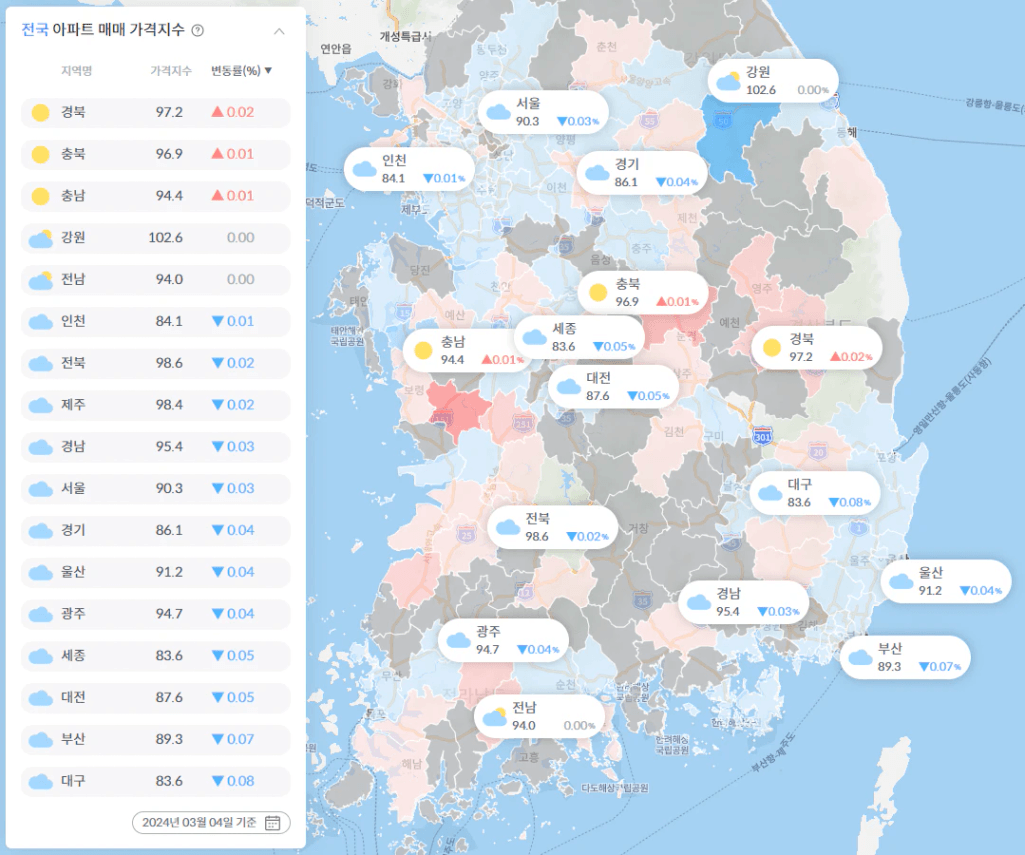
Task: Open the 서울 90.3 map bubble
Action: click(543, 112)
